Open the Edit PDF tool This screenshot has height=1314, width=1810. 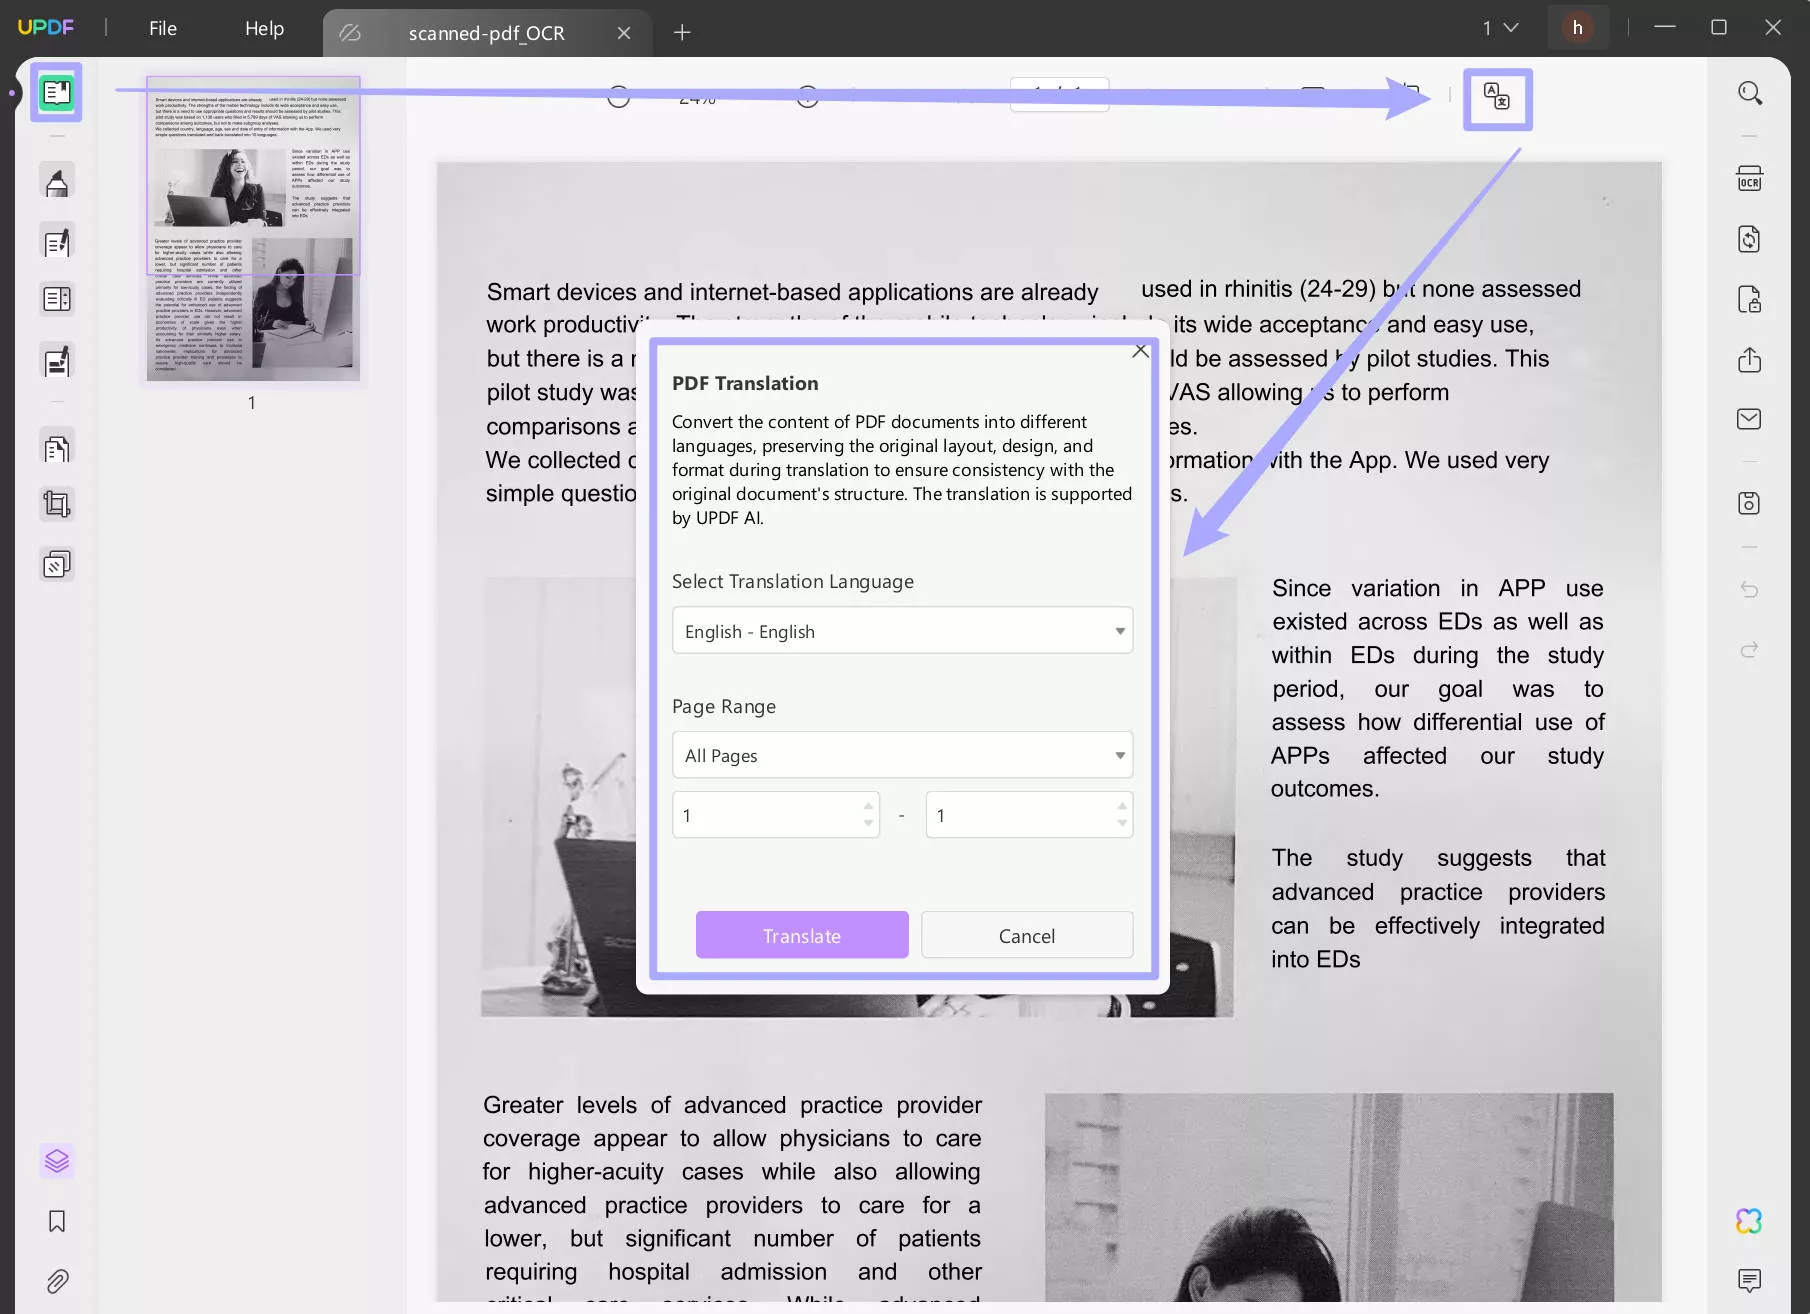57,240
